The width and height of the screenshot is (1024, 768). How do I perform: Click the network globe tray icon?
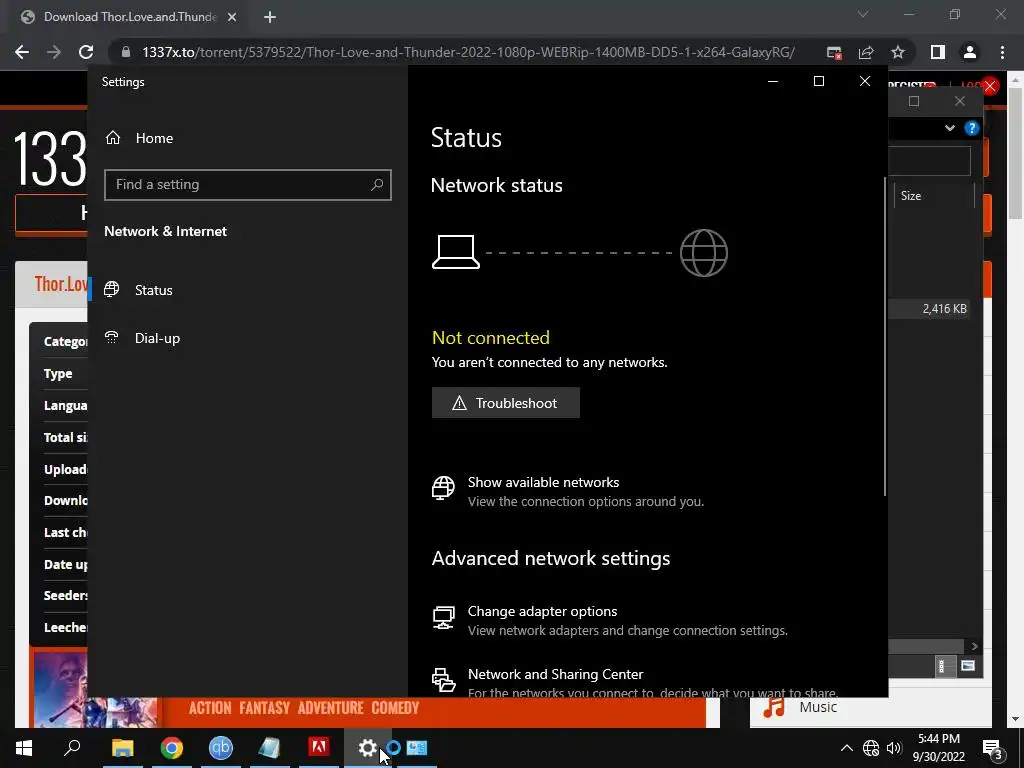coord(871,748)
